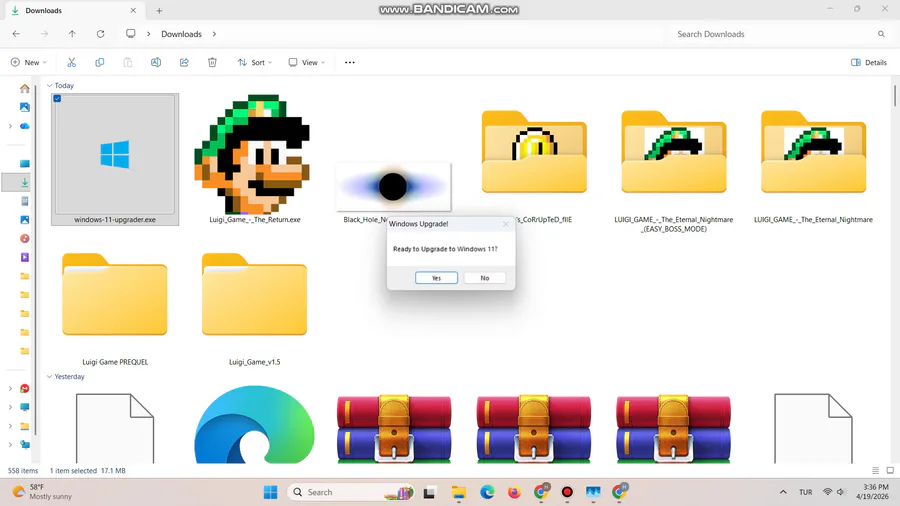Go back with the back arrow
The image size is (900, 506).
click(16, 34)
